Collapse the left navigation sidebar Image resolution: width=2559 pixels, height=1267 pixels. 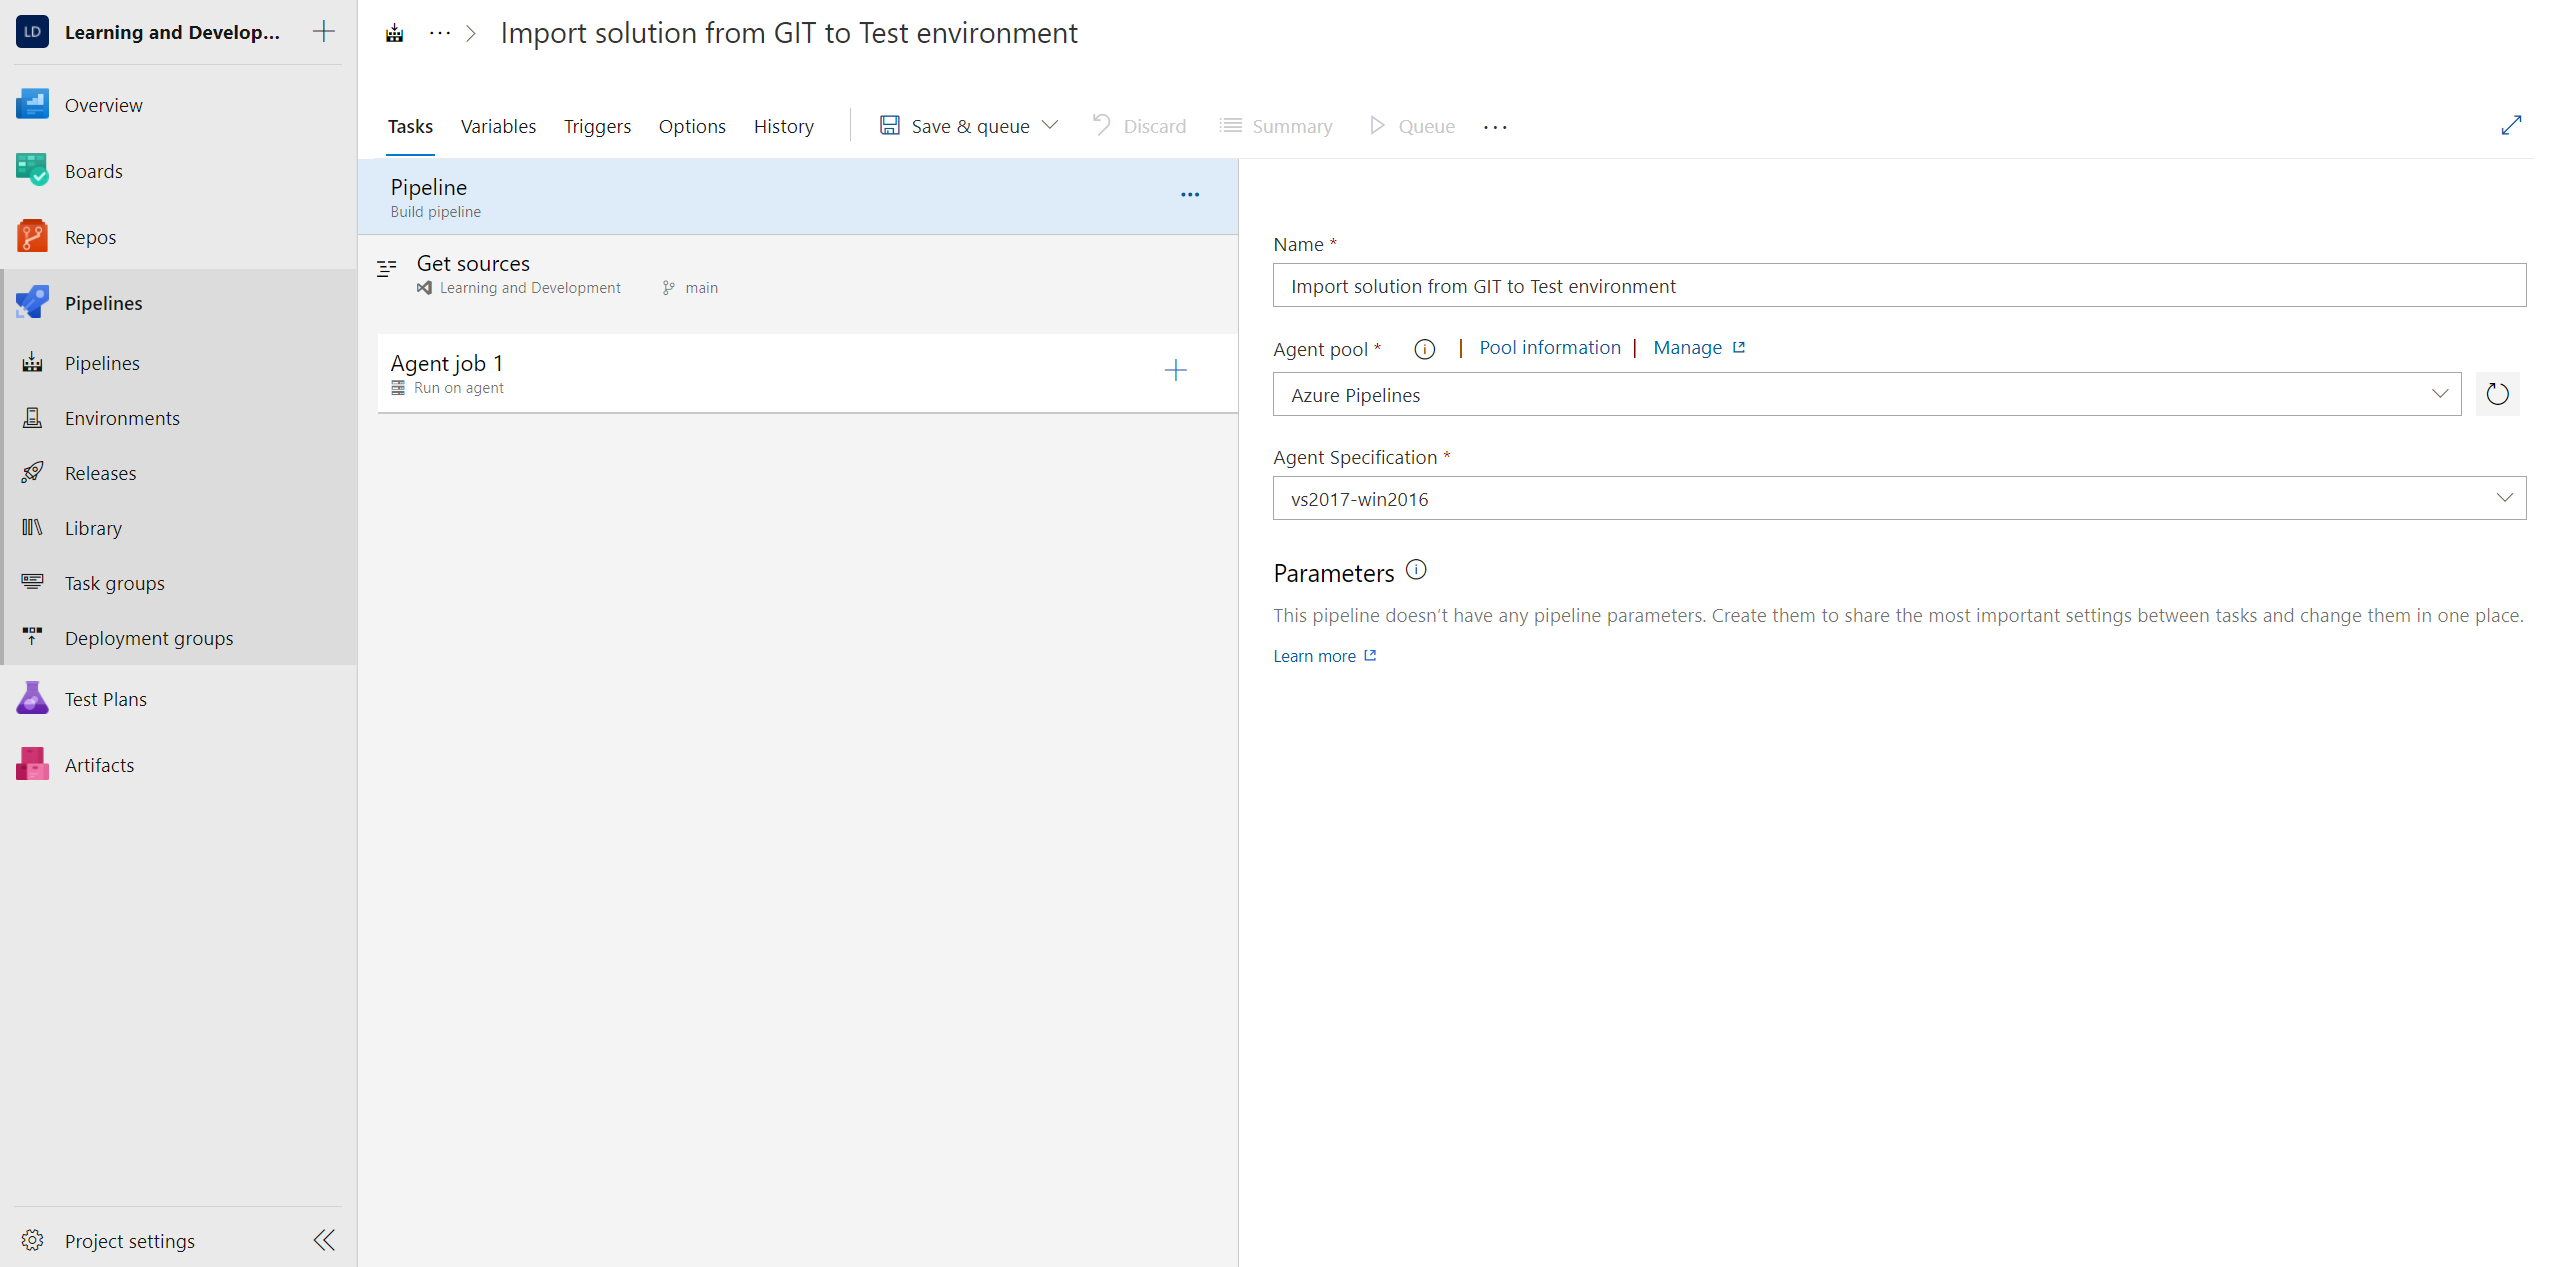[x=324, y=1240]
